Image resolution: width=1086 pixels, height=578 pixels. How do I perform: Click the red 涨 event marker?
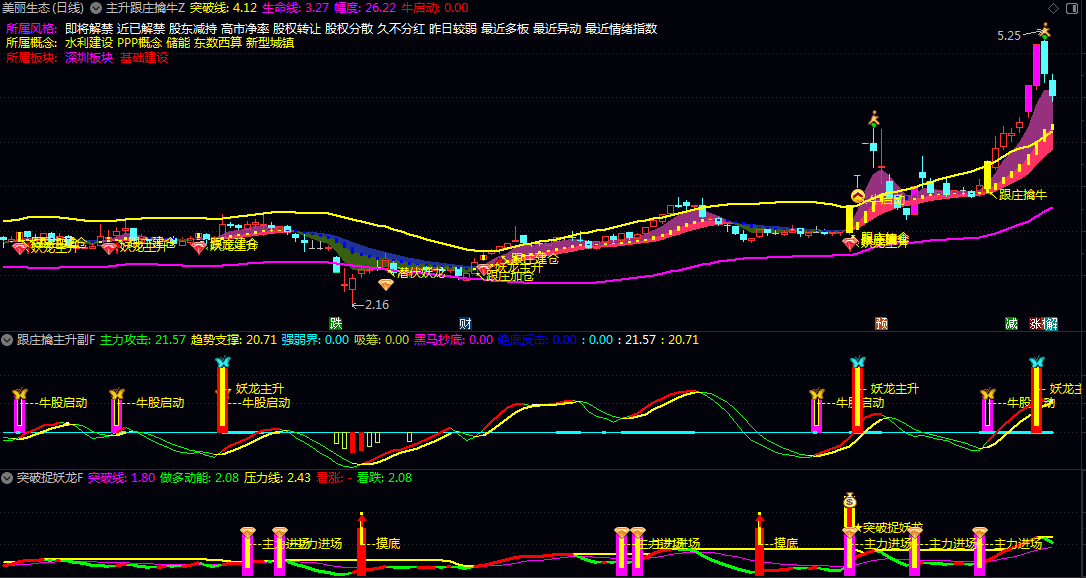click(1036, 323)
